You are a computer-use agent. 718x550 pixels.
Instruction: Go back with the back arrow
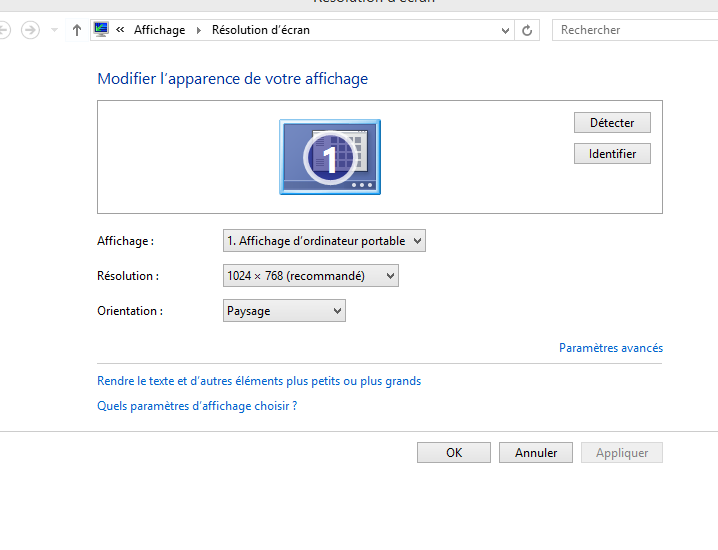(x=4, y=30)
